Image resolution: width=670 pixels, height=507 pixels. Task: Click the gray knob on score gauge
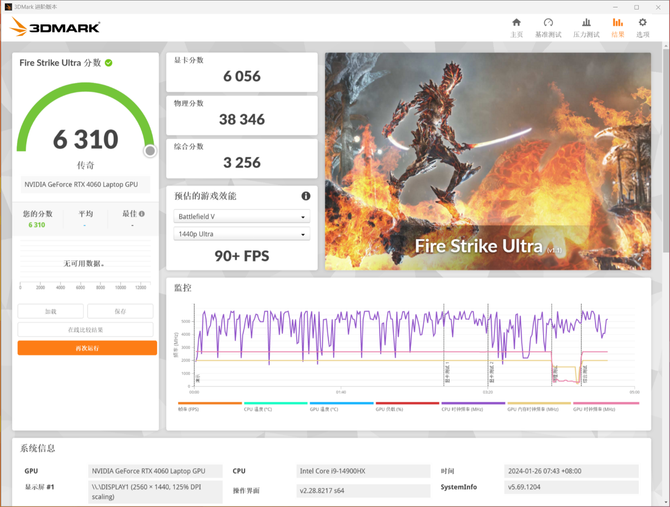(150, 151)
